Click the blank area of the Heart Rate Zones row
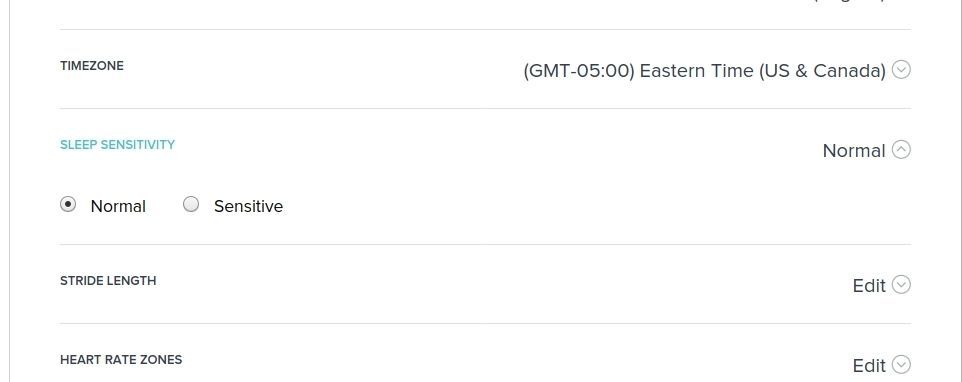 pyautogui.click(x=515, y=364)
